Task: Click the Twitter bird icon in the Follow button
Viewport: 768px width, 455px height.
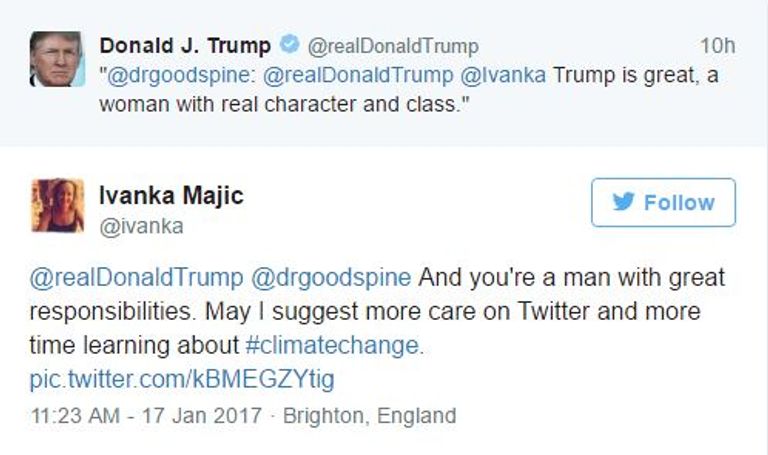Action: click(623, 202)
